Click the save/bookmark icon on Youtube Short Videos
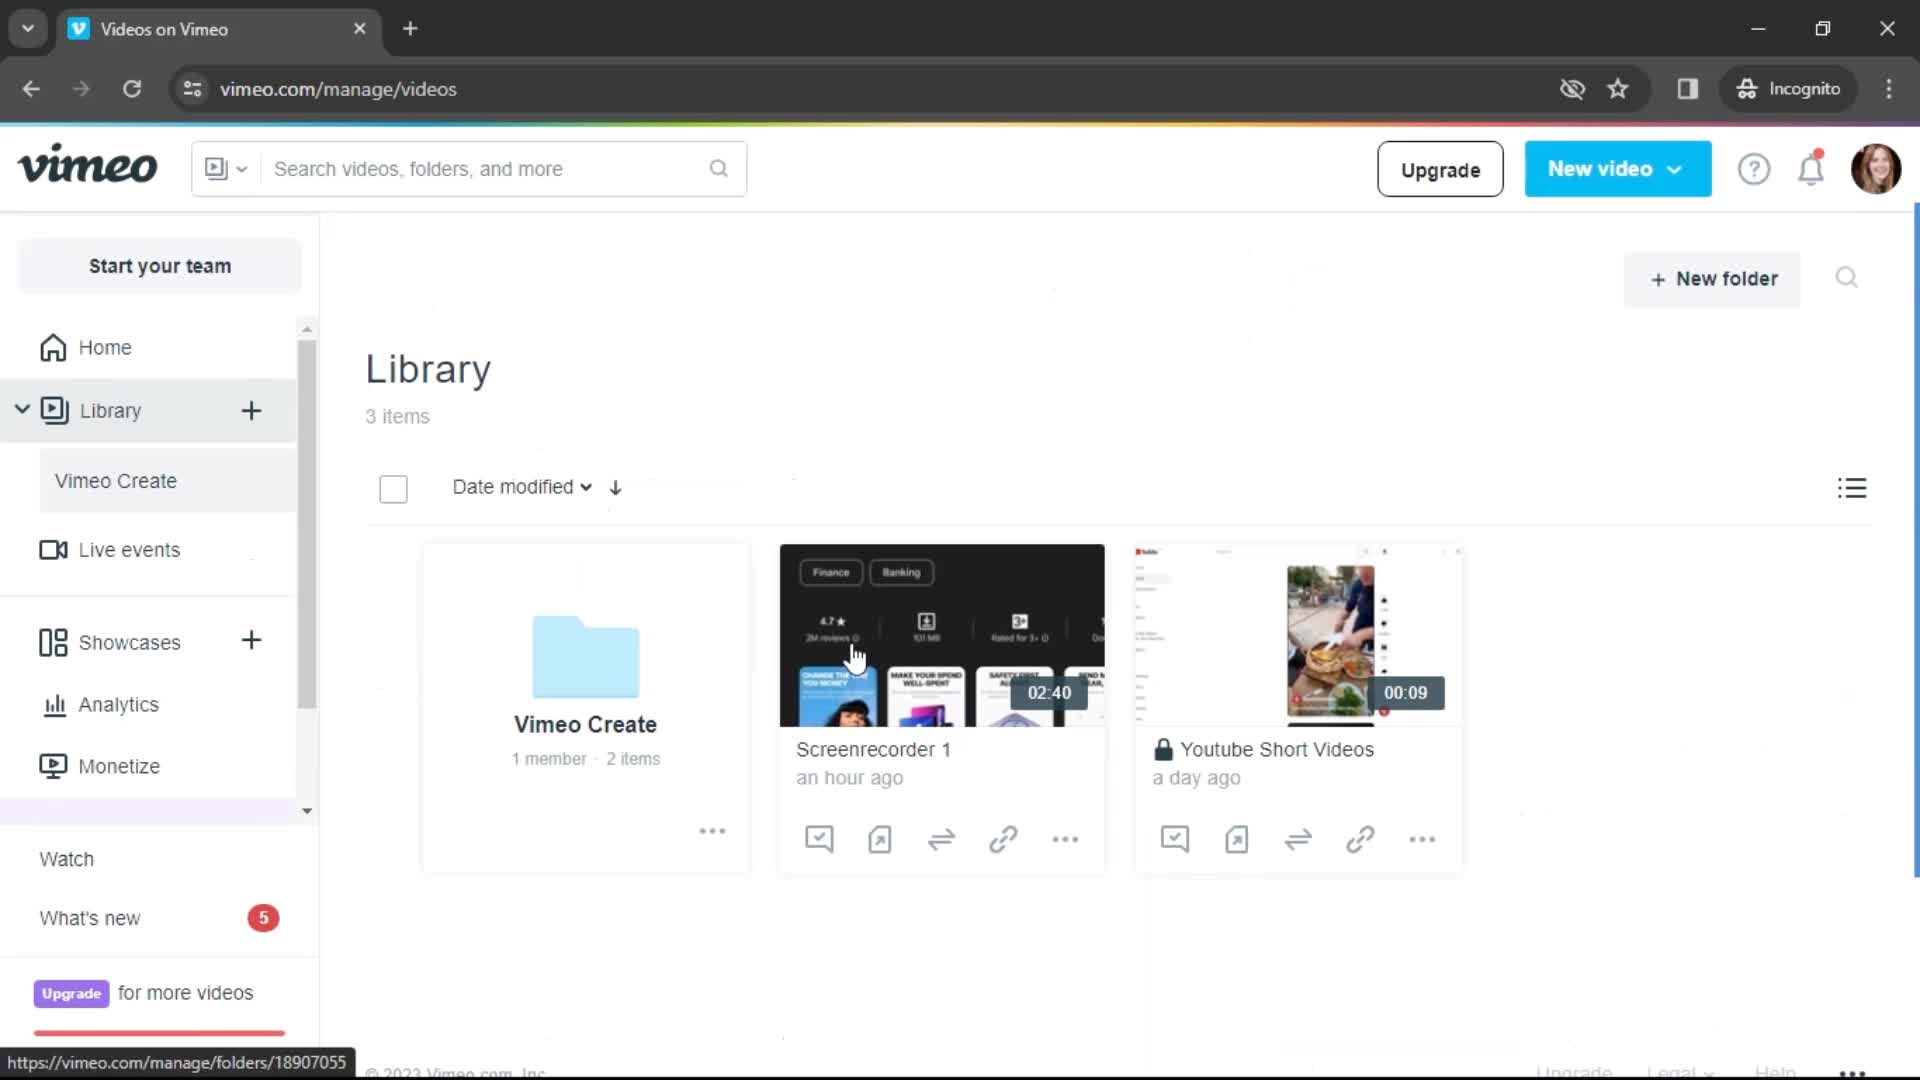The image size is (1920, 1080). (x=1238, y=839)
